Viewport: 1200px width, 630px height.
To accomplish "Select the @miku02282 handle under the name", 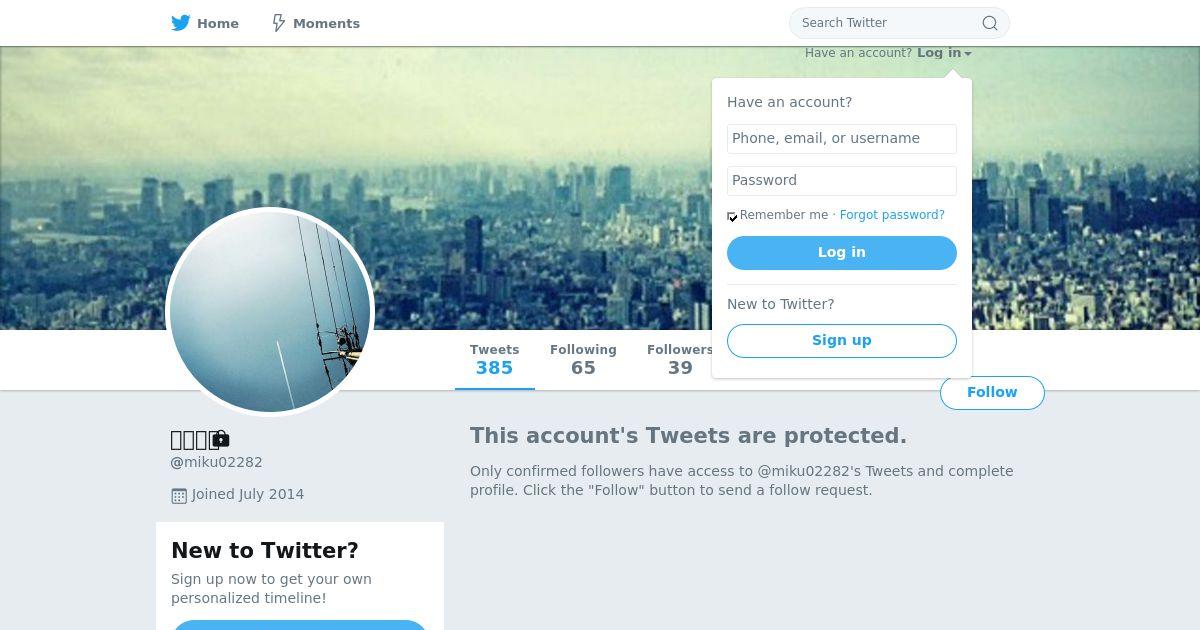I will [217, 463].
